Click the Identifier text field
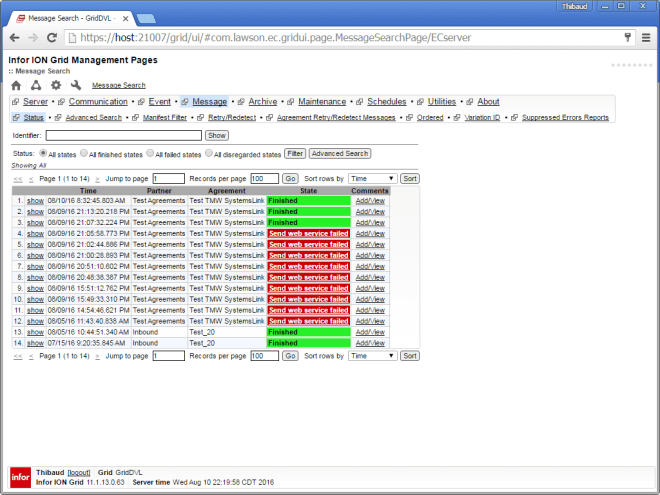Viewport: 660px width, 495px height. click(123, 135)
